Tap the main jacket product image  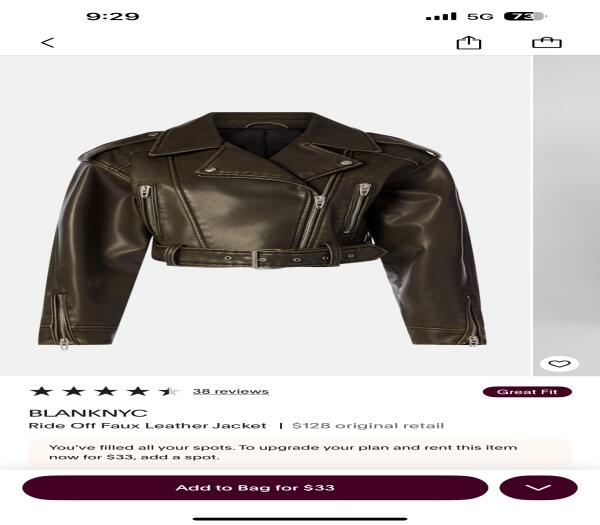(266, 215)
